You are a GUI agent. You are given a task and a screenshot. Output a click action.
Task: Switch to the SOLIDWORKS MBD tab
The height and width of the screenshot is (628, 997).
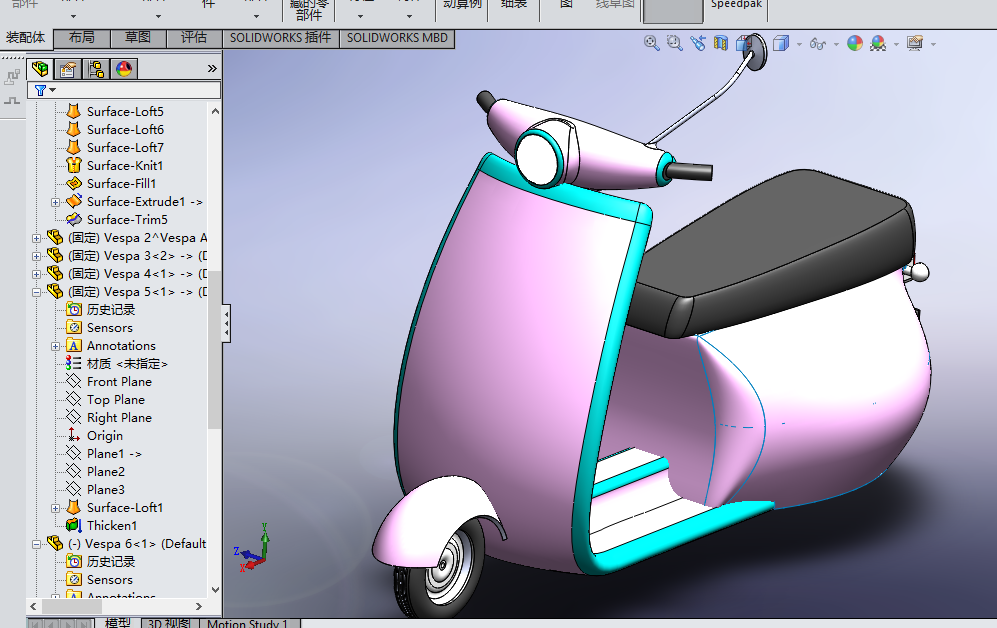click(397, 38)
